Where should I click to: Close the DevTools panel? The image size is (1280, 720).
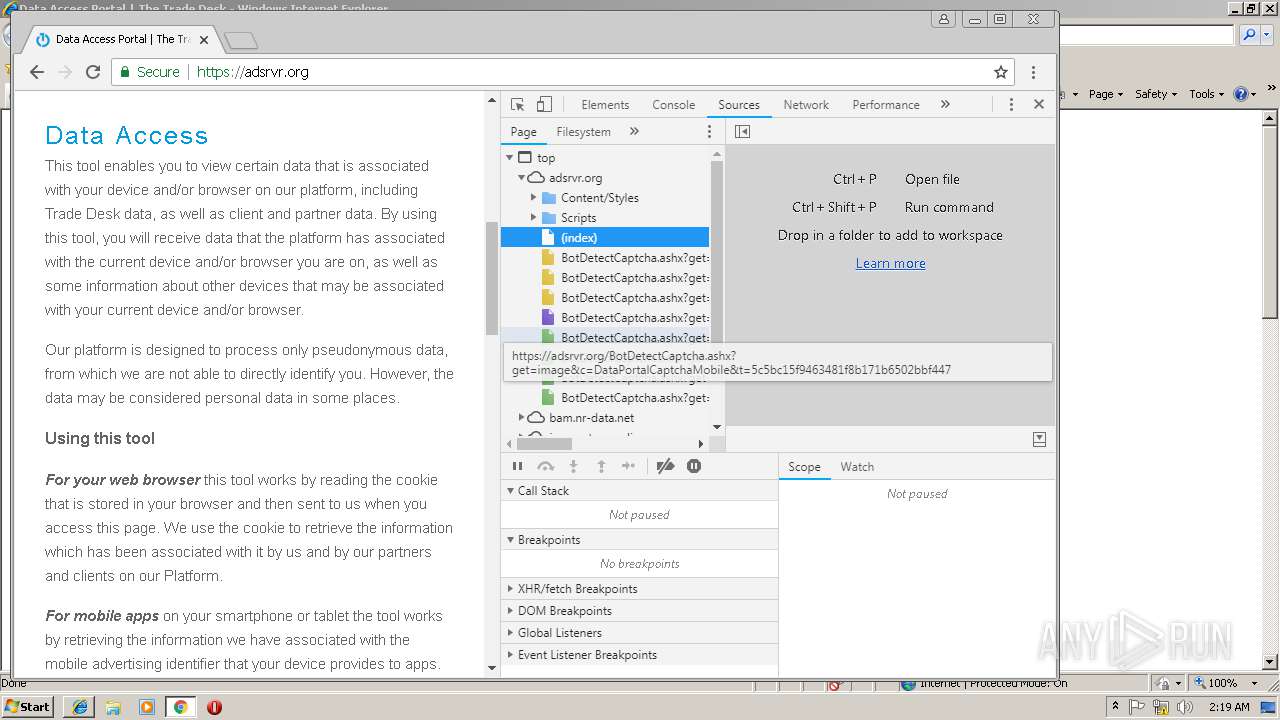click(x=1039, y=104)
